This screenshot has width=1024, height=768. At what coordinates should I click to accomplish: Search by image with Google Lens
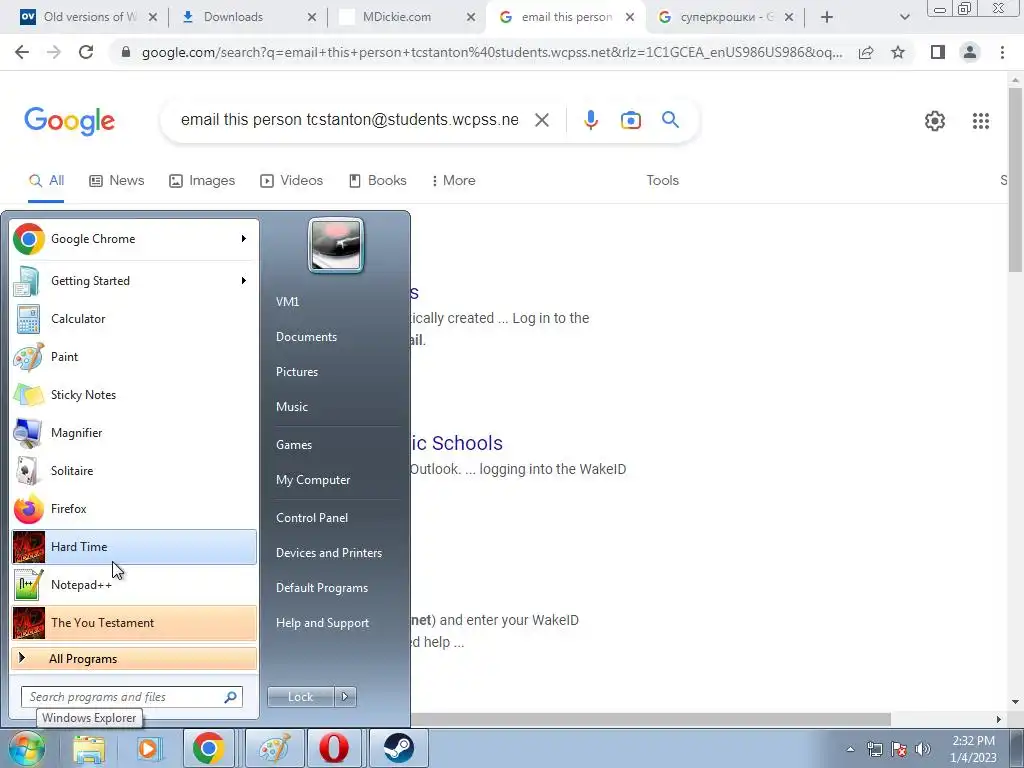click(630, 120)
